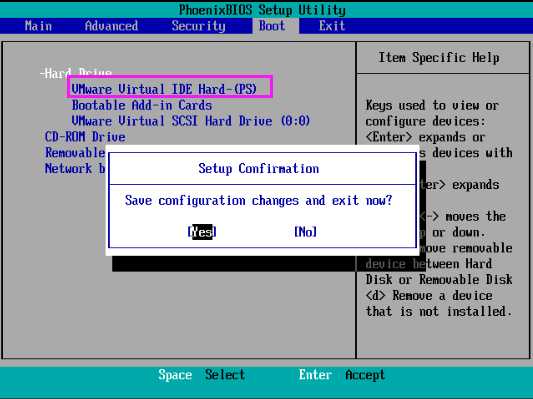Go to the Exit tab
533x399 pixels.
click(332, 26)
